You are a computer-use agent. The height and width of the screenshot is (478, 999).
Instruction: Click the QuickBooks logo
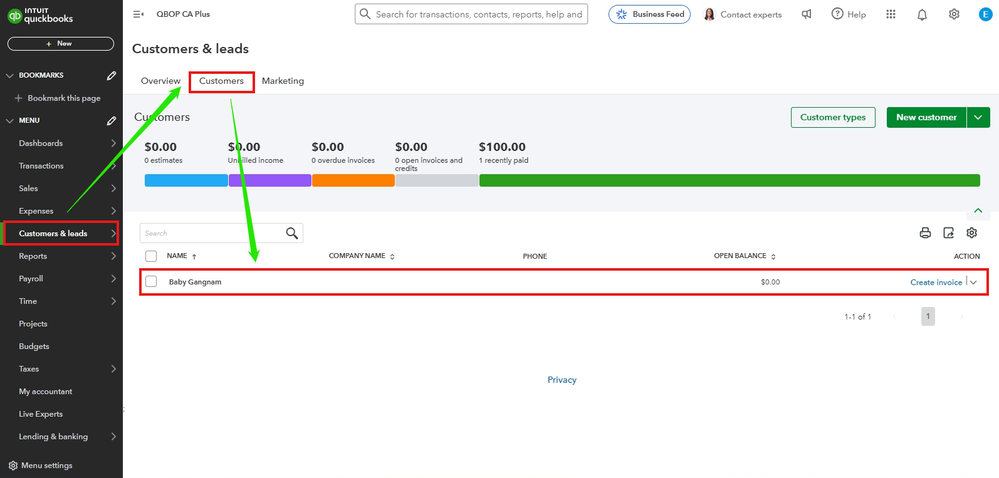point(40,15)
